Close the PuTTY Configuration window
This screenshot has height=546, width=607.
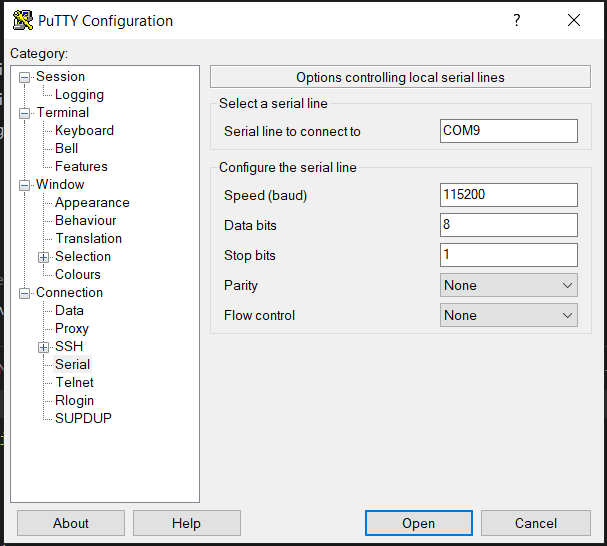pyautogui.click(x=574, y=20)
